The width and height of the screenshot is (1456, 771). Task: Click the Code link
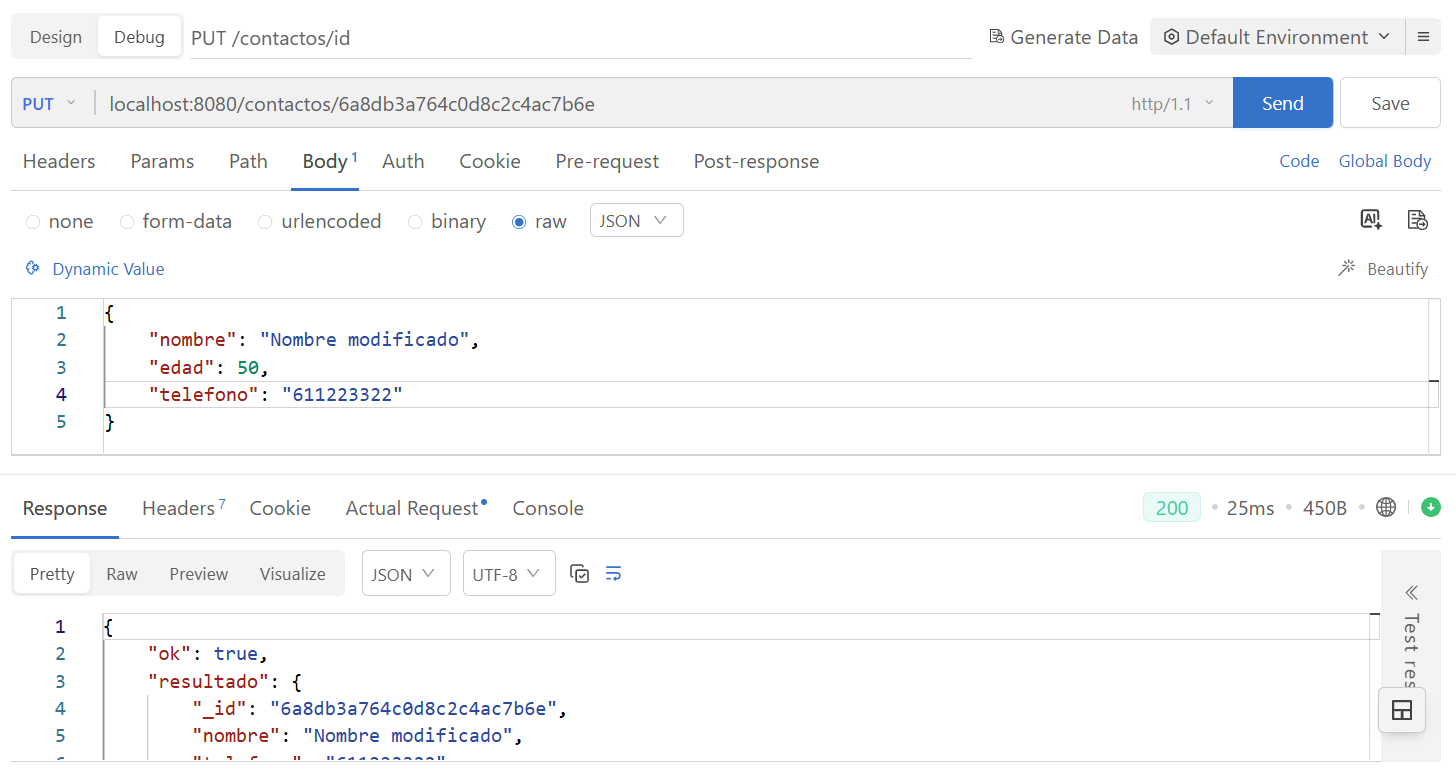(x=1299, y=161)
